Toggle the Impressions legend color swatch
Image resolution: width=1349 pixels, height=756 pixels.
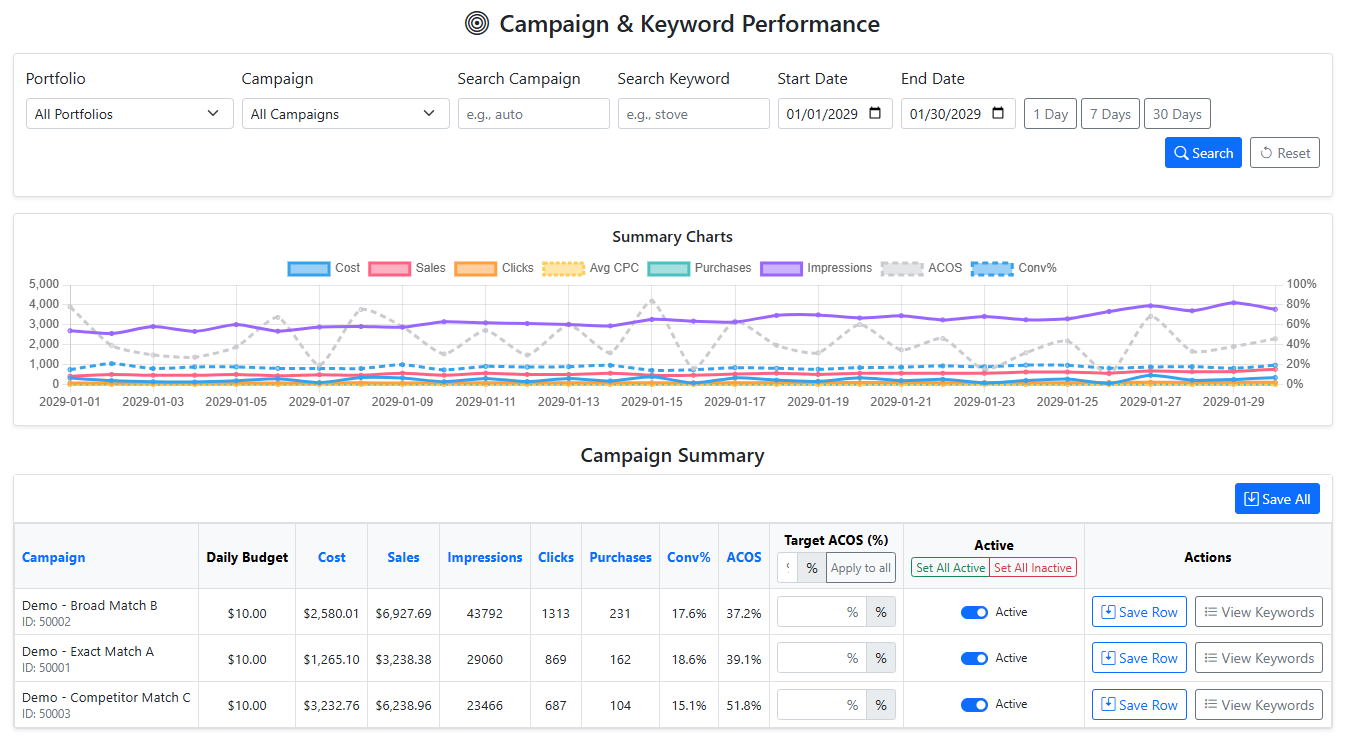tap(781, 268)
